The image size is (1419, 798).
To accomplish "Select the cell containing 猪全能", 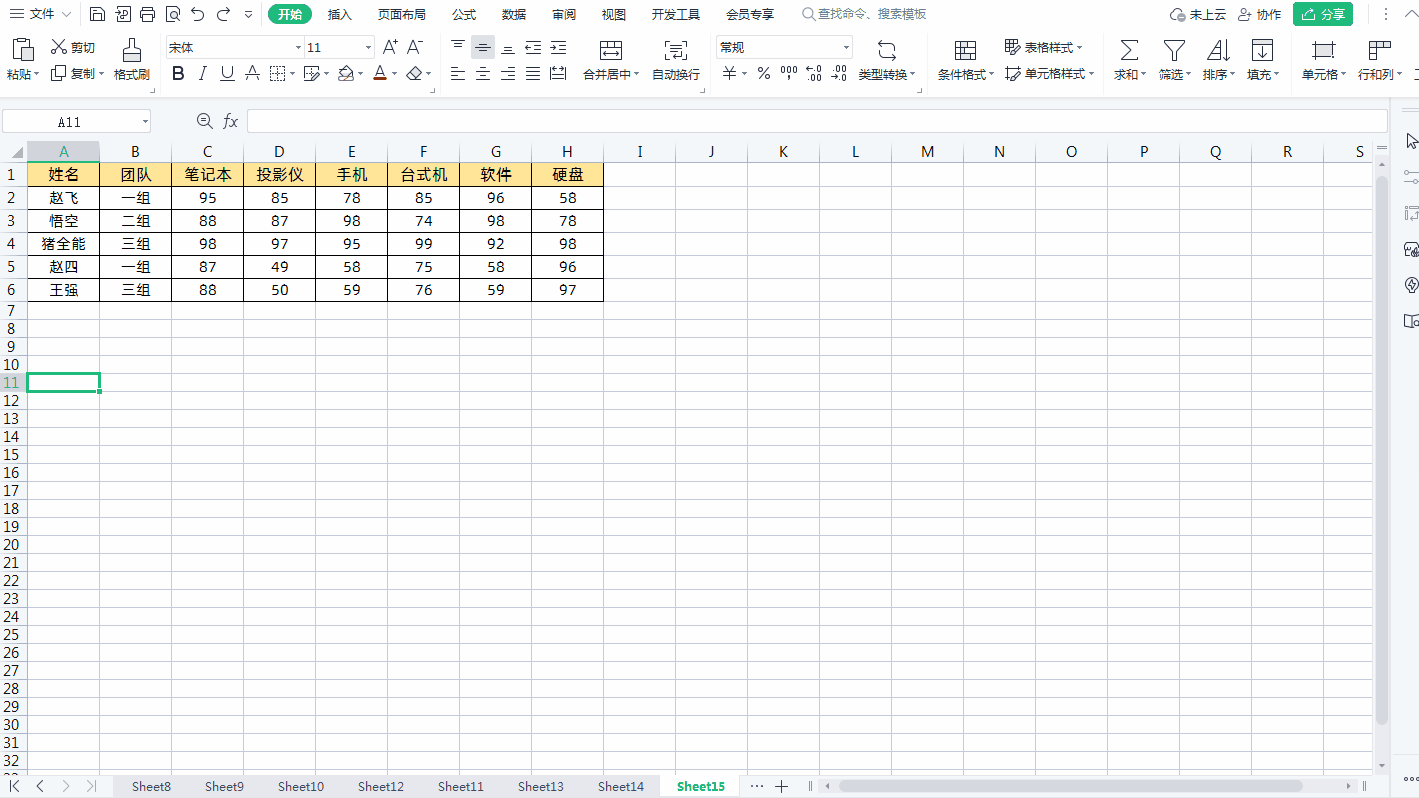I will tap(63, 244).
